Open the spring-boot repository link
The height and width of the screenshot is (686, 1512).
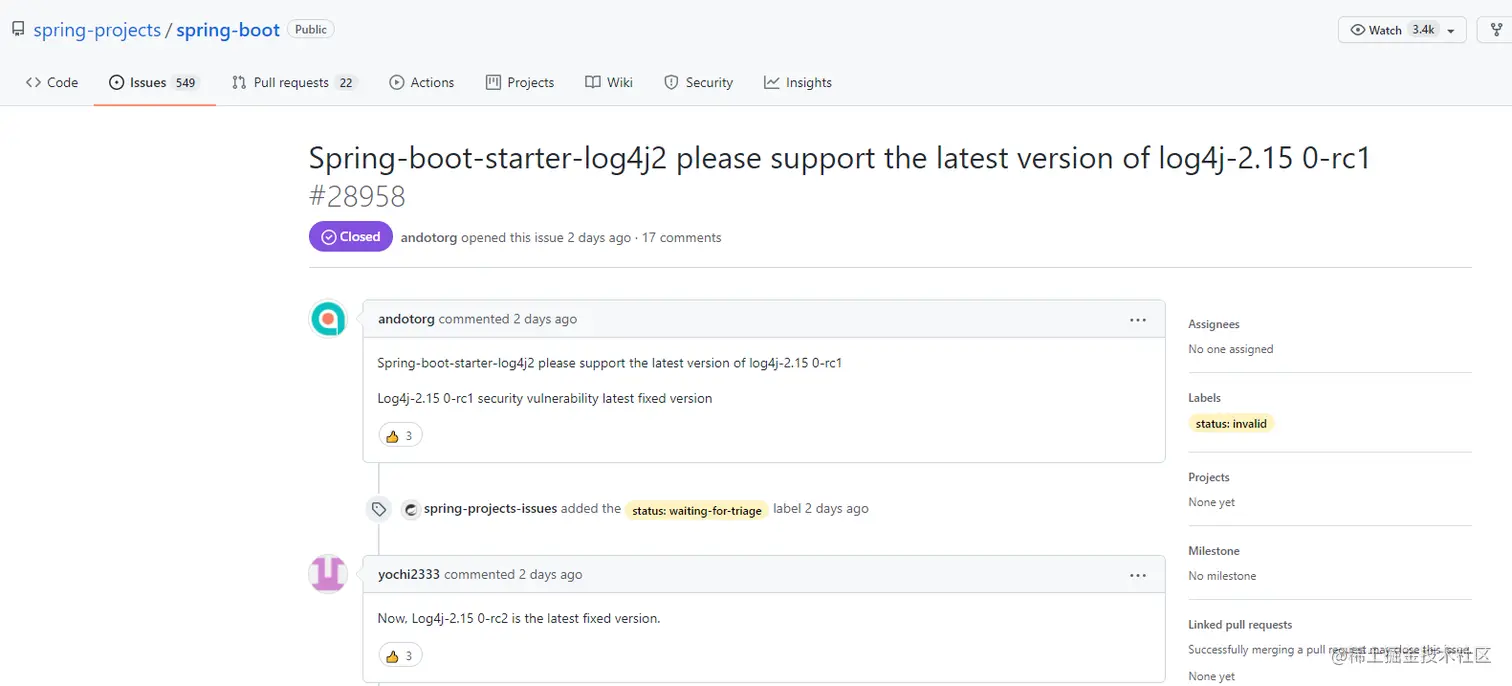click(x=227, y=29)
